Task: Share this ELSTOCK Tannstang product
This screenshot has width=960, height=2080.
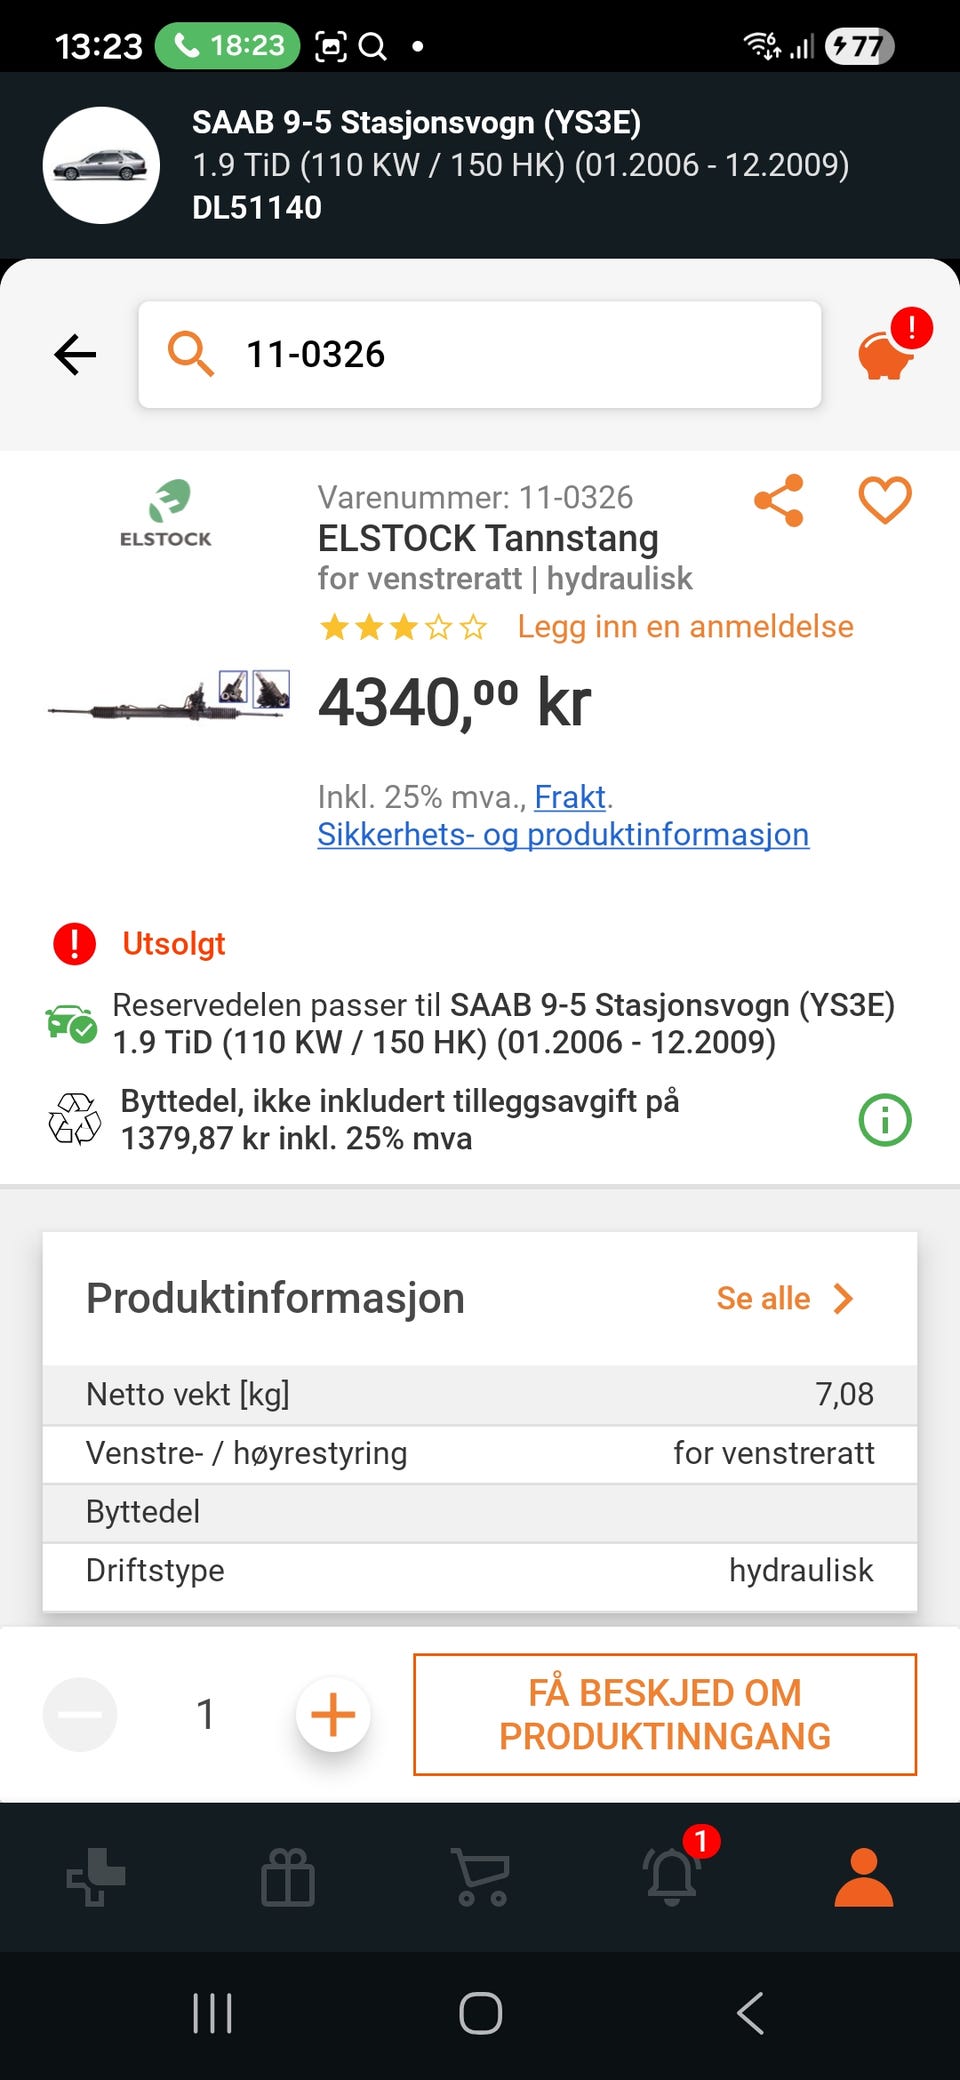Action: point(779,500)
